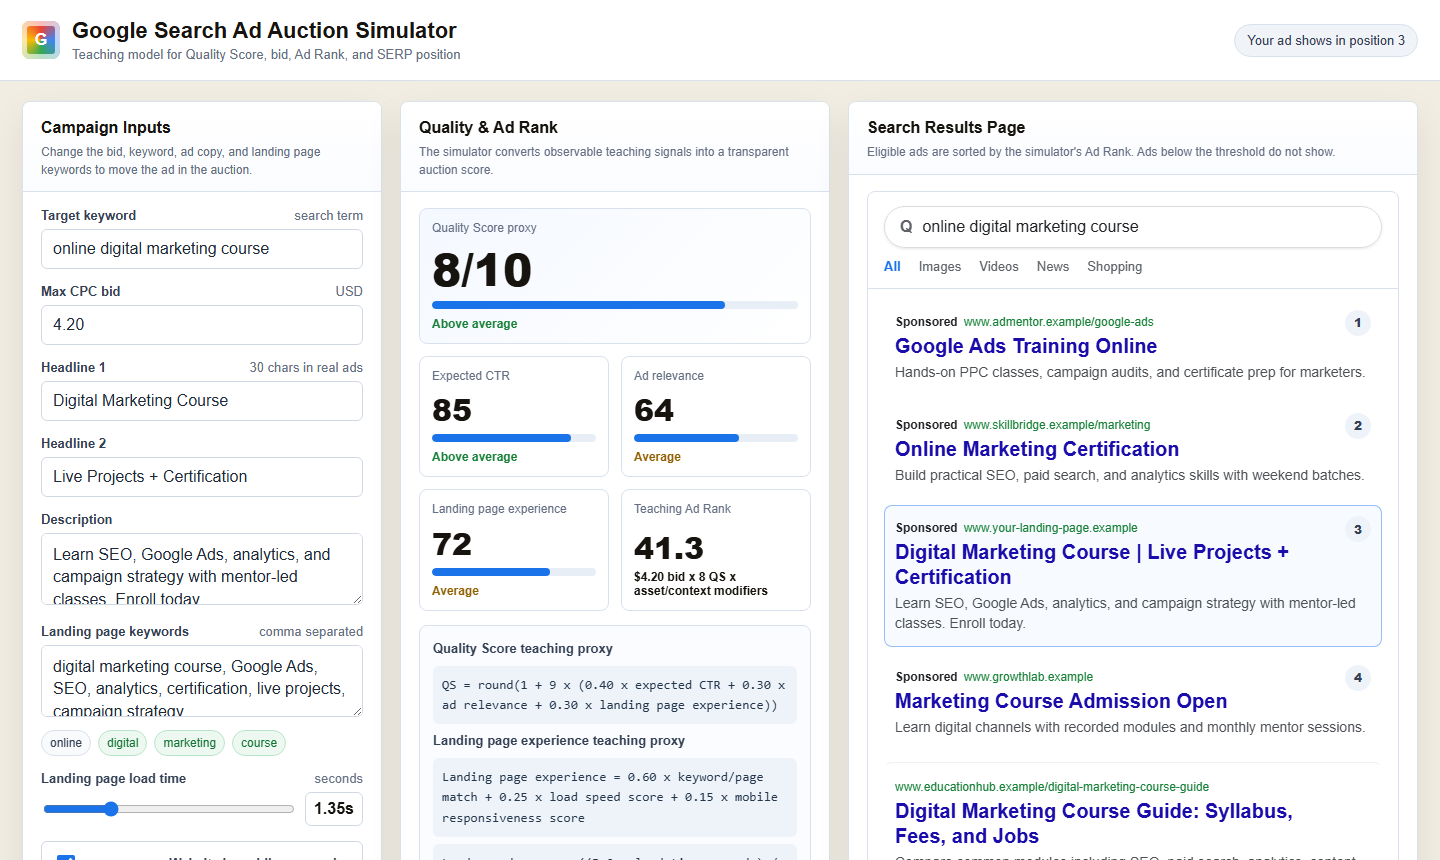Click the position 2 badge on the SkillBridge ad

tap(1357, 426)
